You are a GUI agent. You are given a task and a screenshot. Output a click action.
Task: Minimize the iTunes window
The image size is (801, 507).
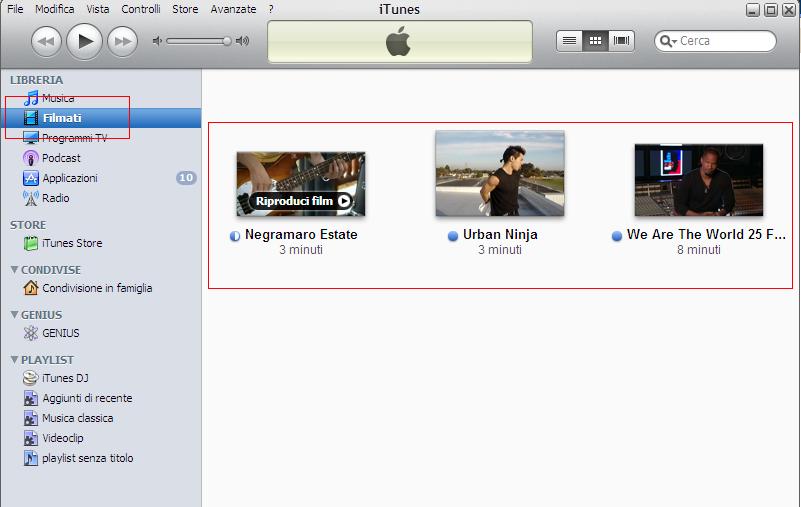click(x=752, y=10)
